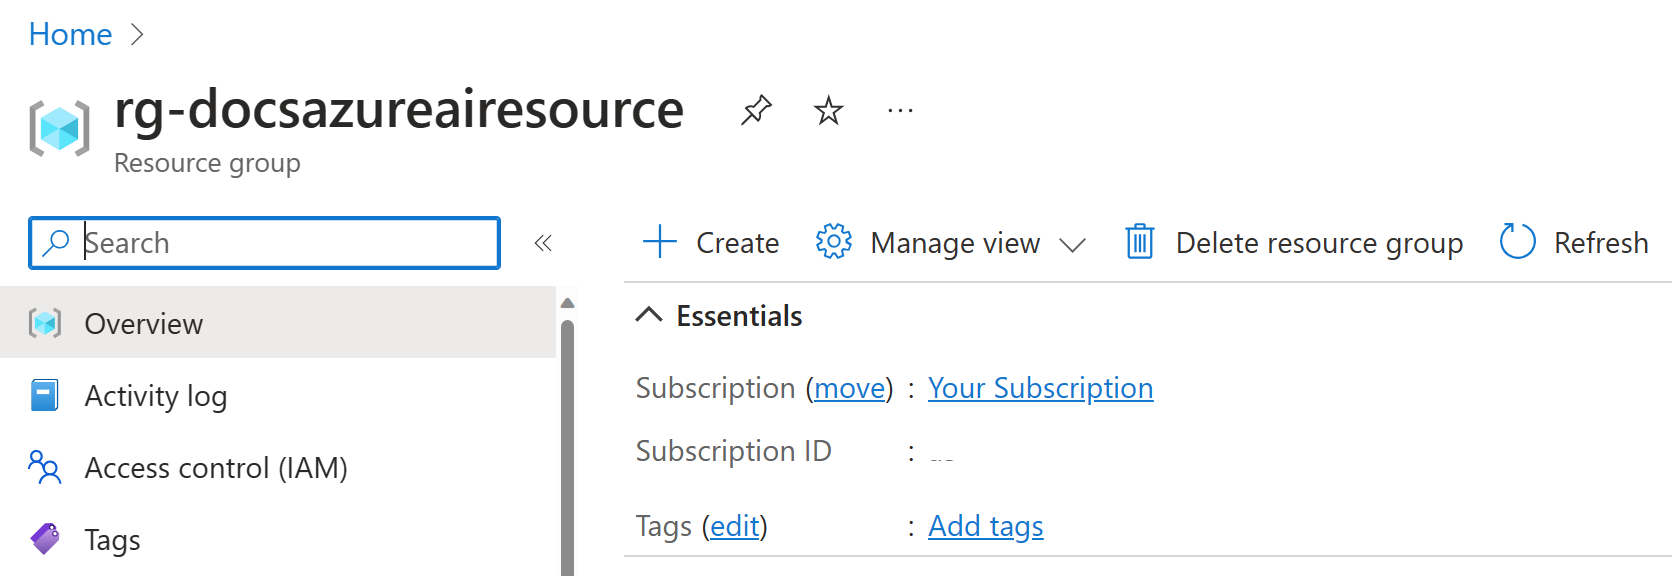The width and height of the screenshot is (1672, 576).
Task: Go to Home breadcrumb
Action: point(70,34)
